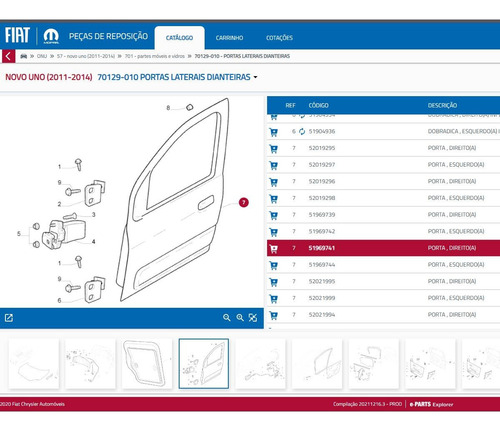
Task: Expand the 70129-010 Portas Laterais Dianteiras dropdown
Action: point(255,77)
